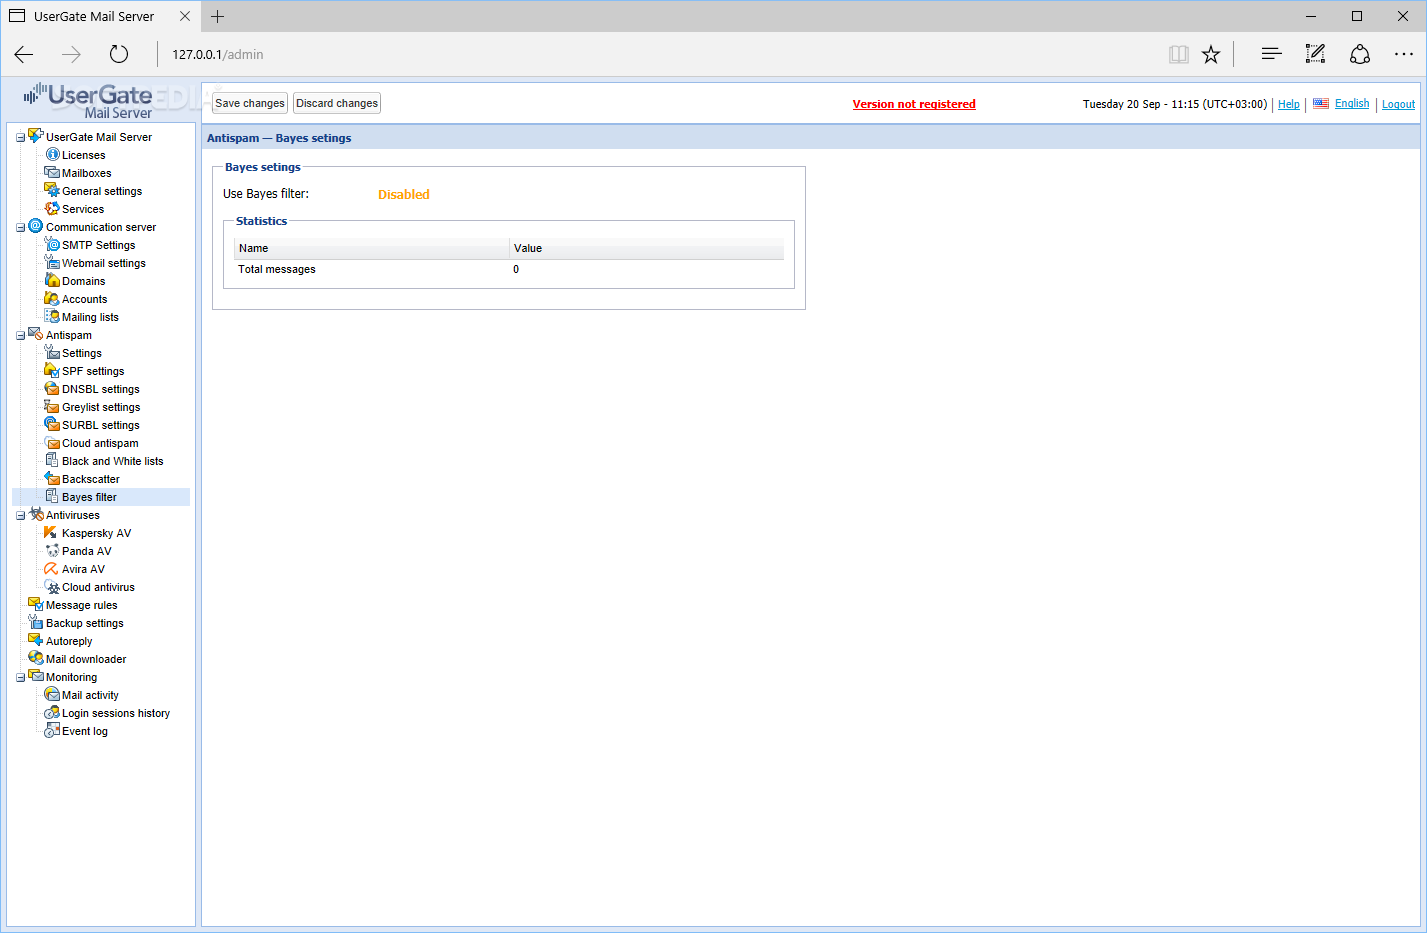1427x933 pixels.
Task: Click the English language link
Action: [1352, 103]
